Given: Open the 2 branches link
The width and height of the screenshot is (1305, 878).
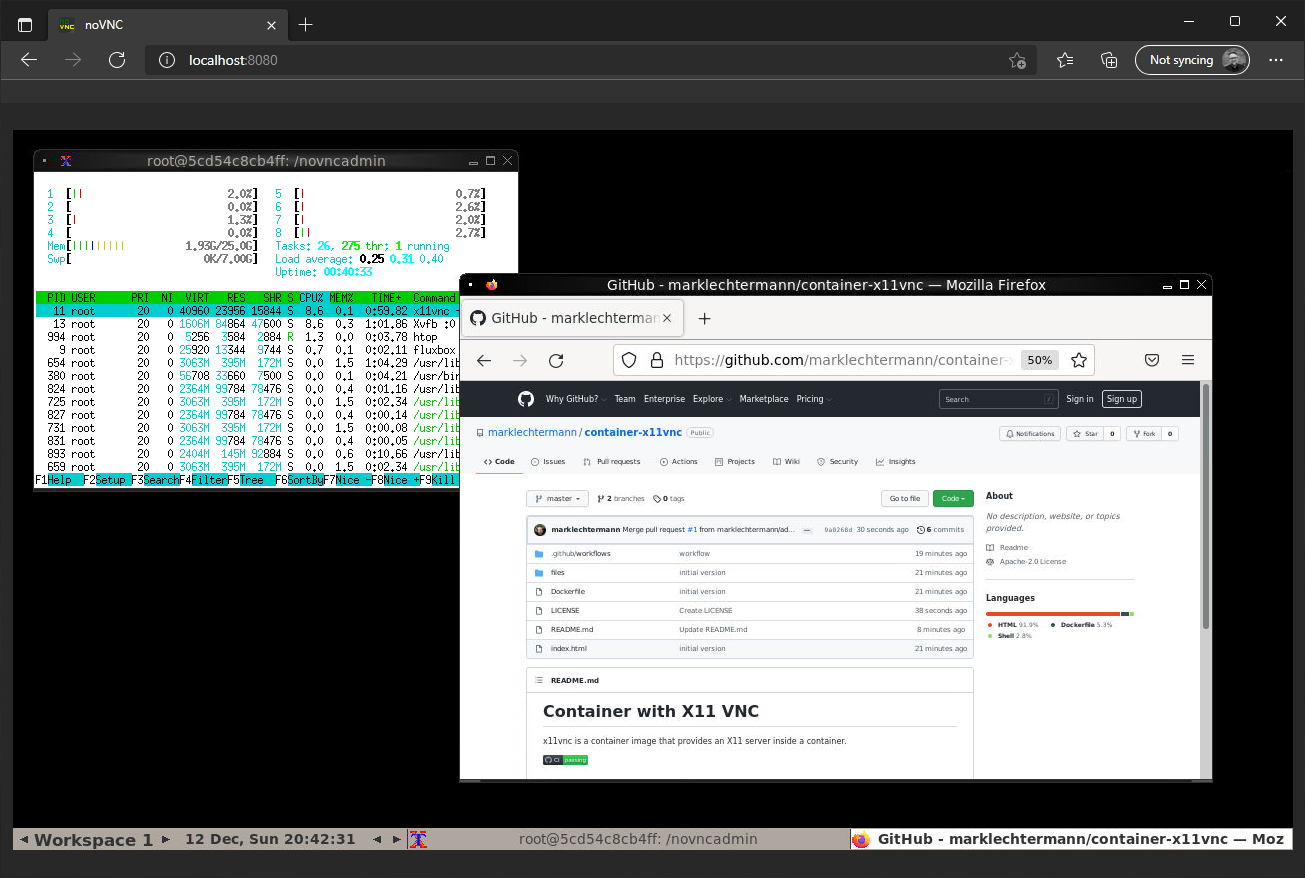Looking at the screenshot, I should 620,498.
